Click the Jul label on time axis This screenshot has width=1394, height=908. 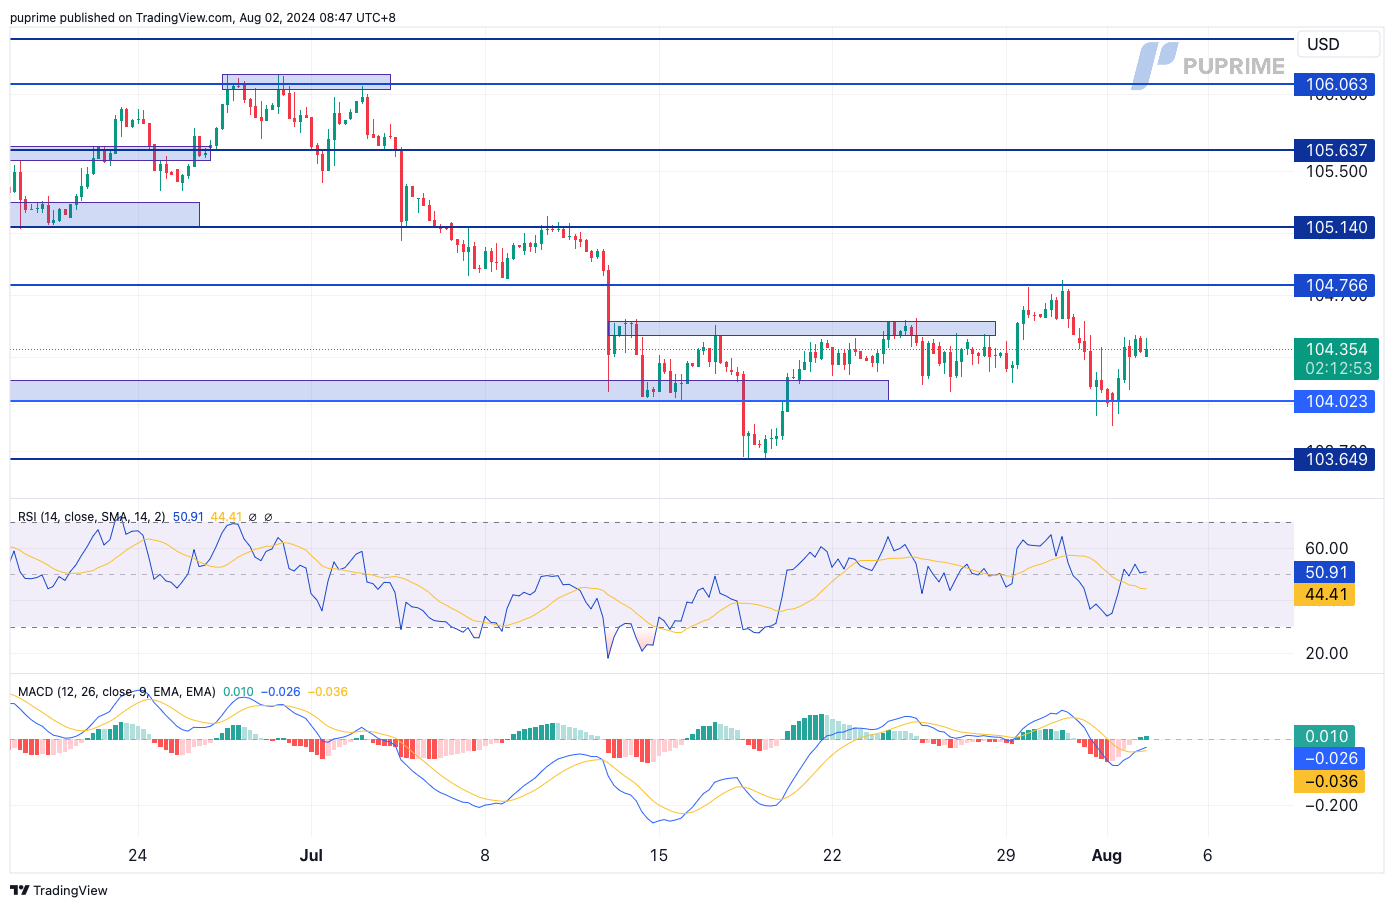coord(311,855)
